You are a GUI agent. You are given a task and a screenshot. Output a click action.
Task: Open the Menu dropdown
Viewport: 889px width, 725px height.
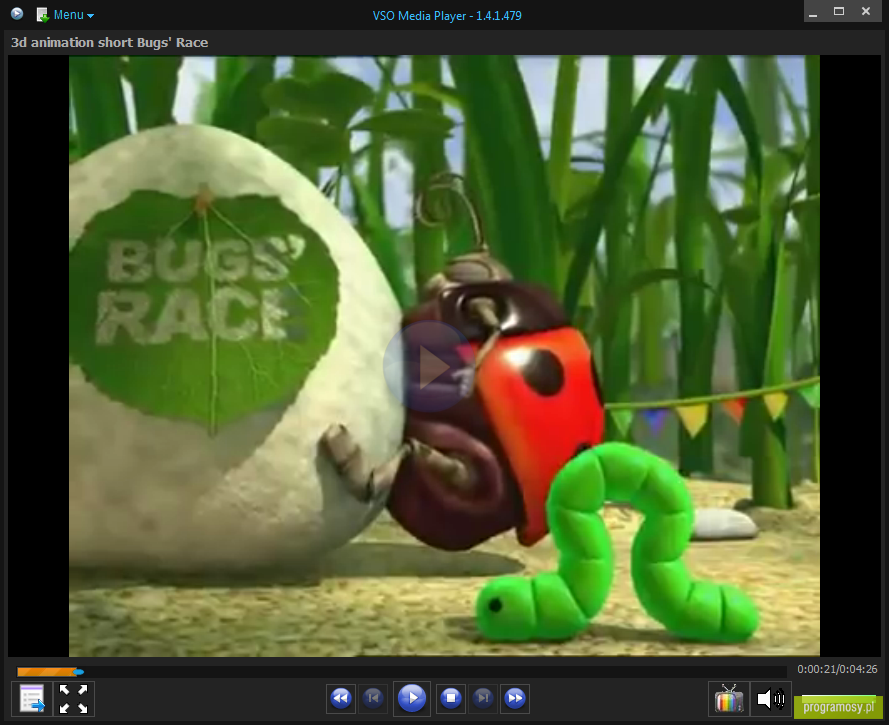click(x=74, y=15)
